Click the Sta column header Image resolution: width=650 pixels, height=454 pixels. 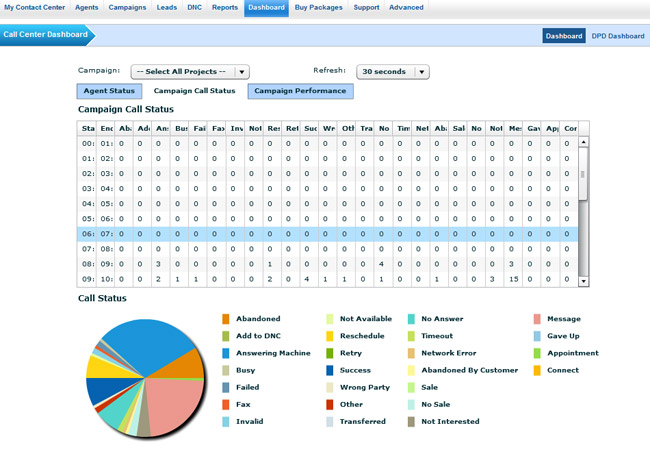point(87,129)
